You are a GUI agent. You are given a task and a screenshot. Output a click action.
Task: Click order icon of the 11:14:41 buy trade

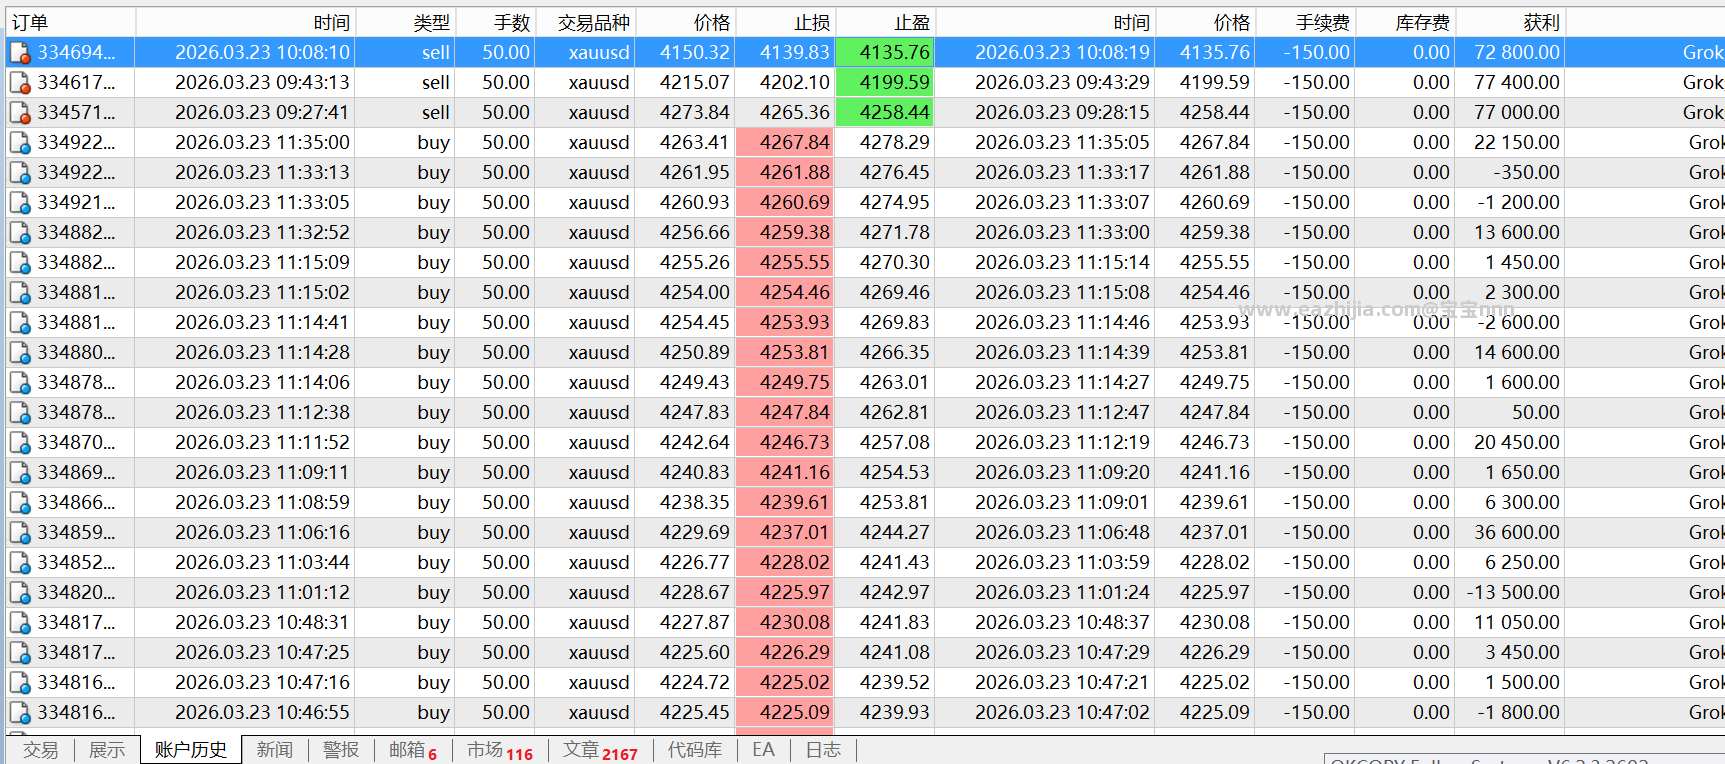(20, 322)
